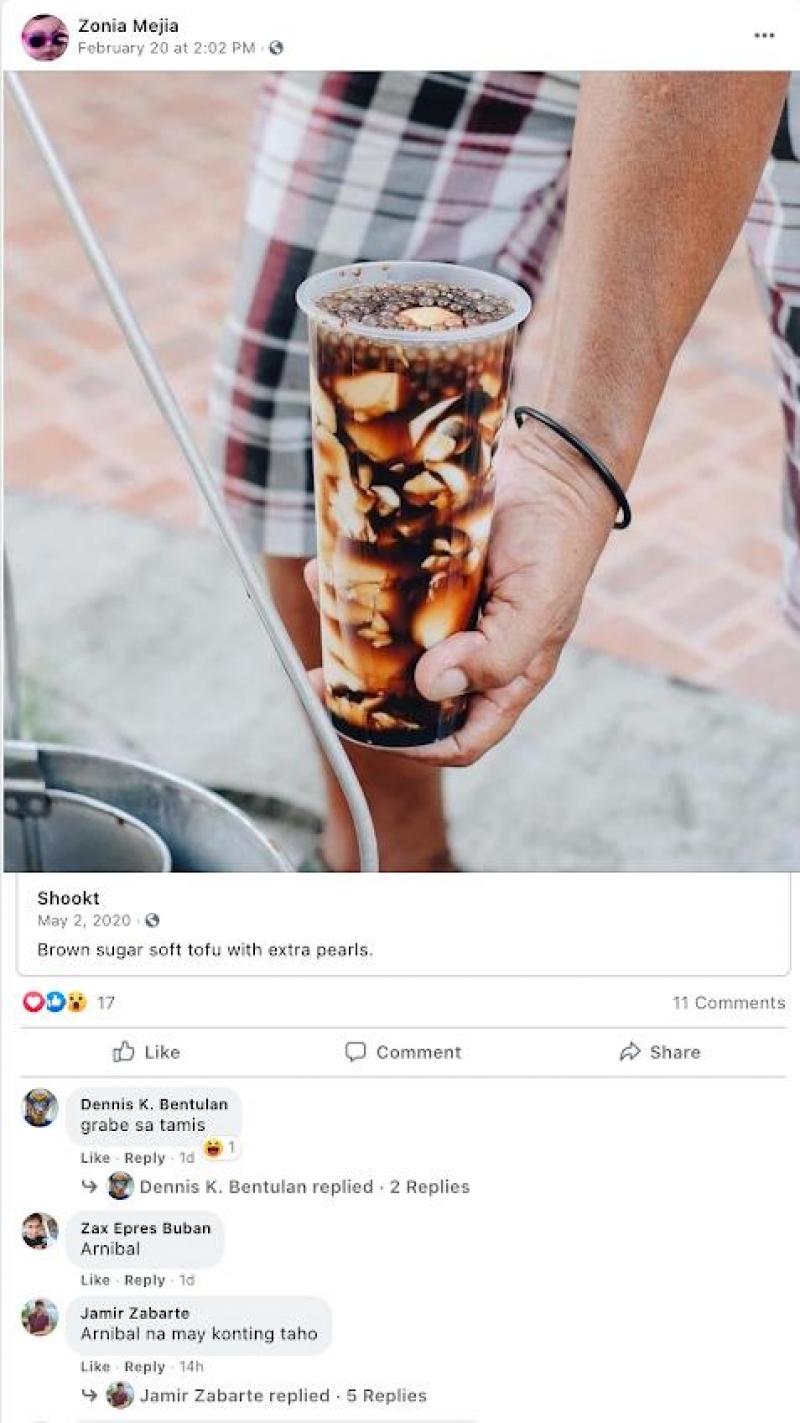Open the 11 Comments link

[728, 1002]
